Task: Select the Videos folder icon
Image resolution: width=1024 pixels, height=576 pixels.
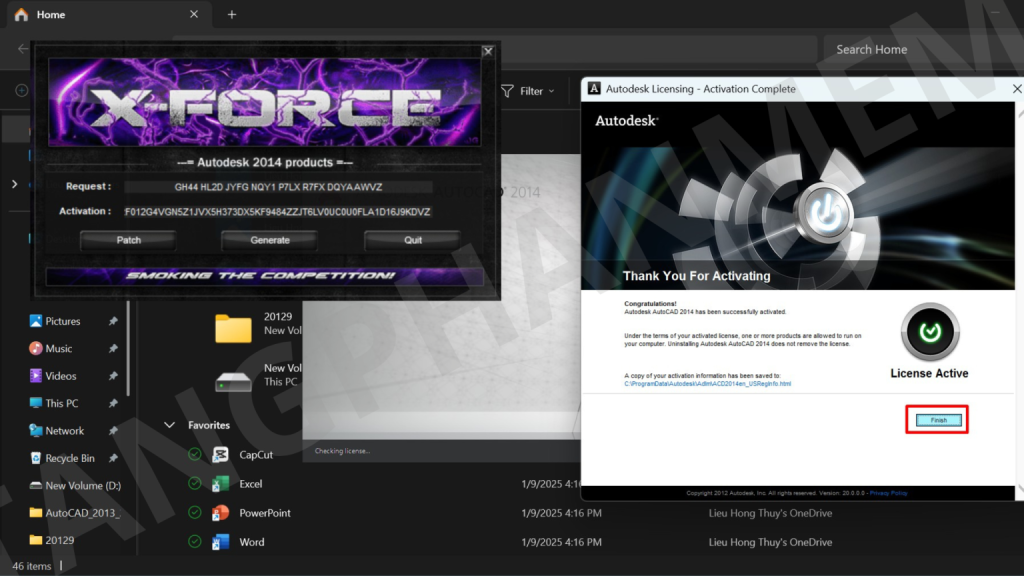Action: point(36,376)
